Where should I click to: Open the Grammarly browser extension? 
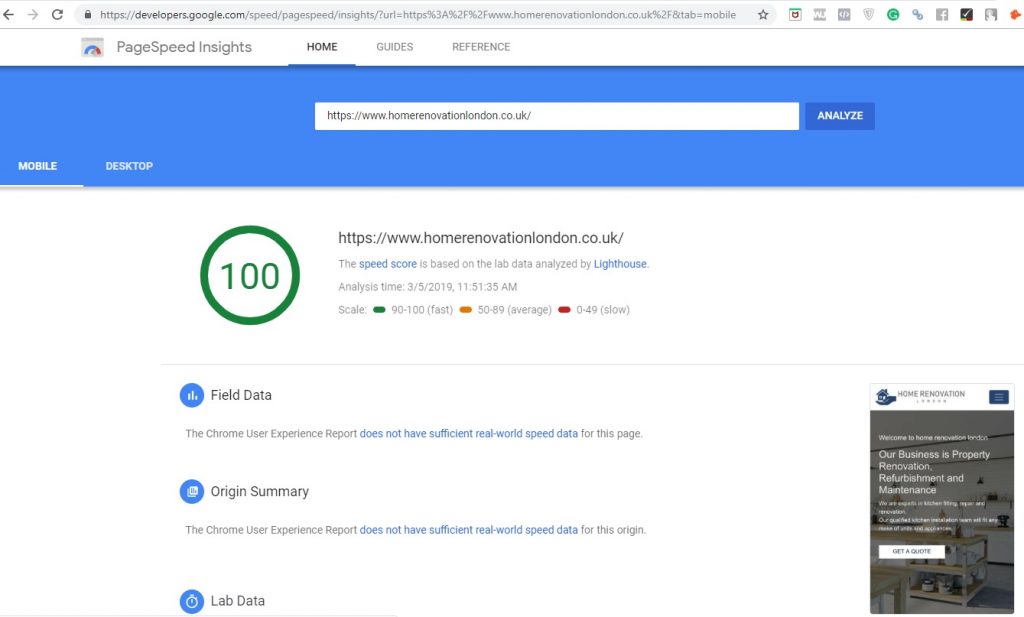click(893, 15)
